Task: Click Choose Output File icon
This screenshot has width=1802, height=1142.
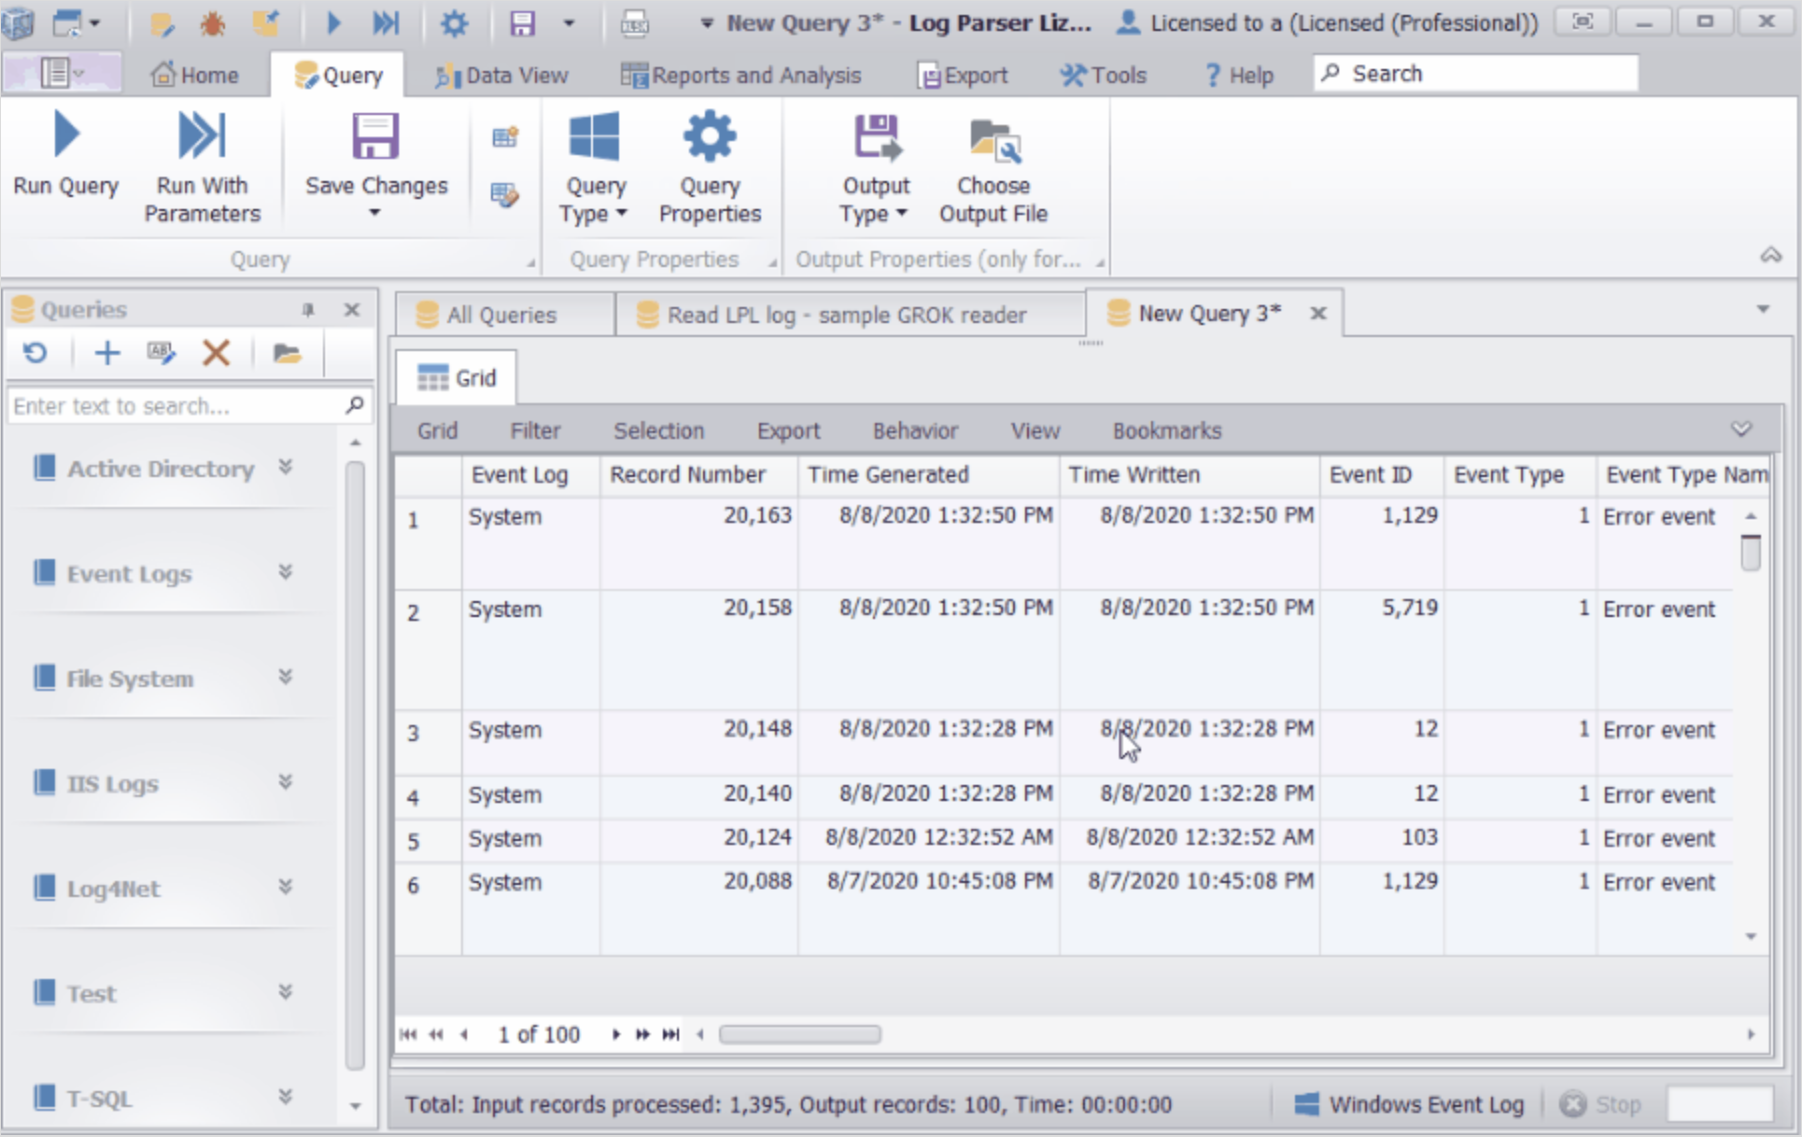Action: click(993, 141)
